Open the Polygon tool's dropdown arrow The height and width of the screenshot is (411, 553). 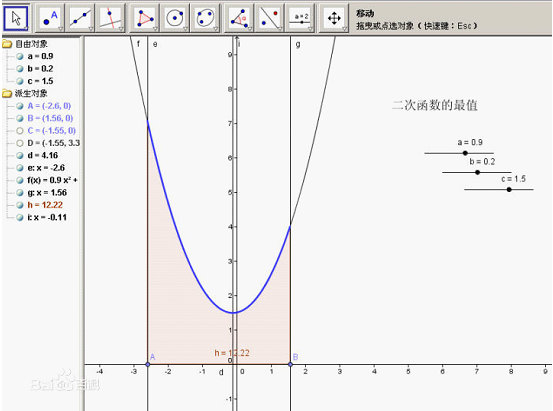pos(154,29)
